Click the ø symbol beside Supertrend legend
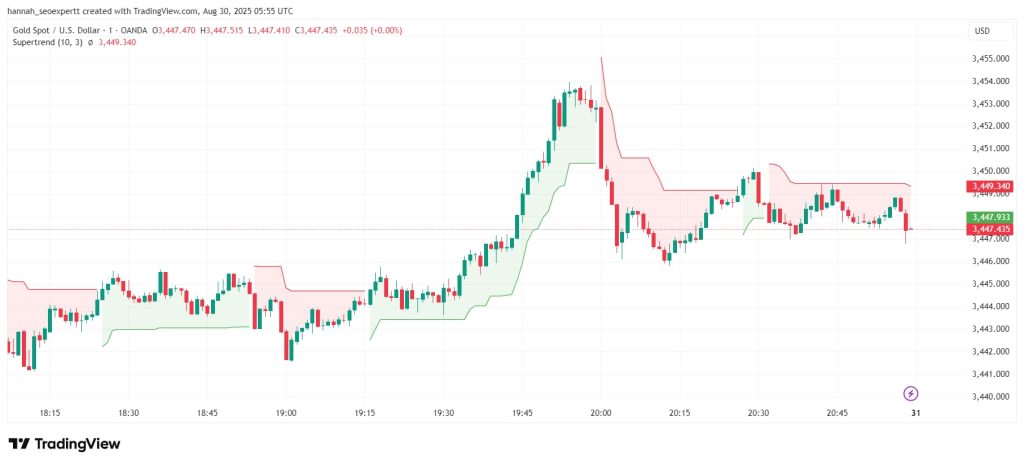This screenshot has height=465, width=1024. (x=90, y=42)
